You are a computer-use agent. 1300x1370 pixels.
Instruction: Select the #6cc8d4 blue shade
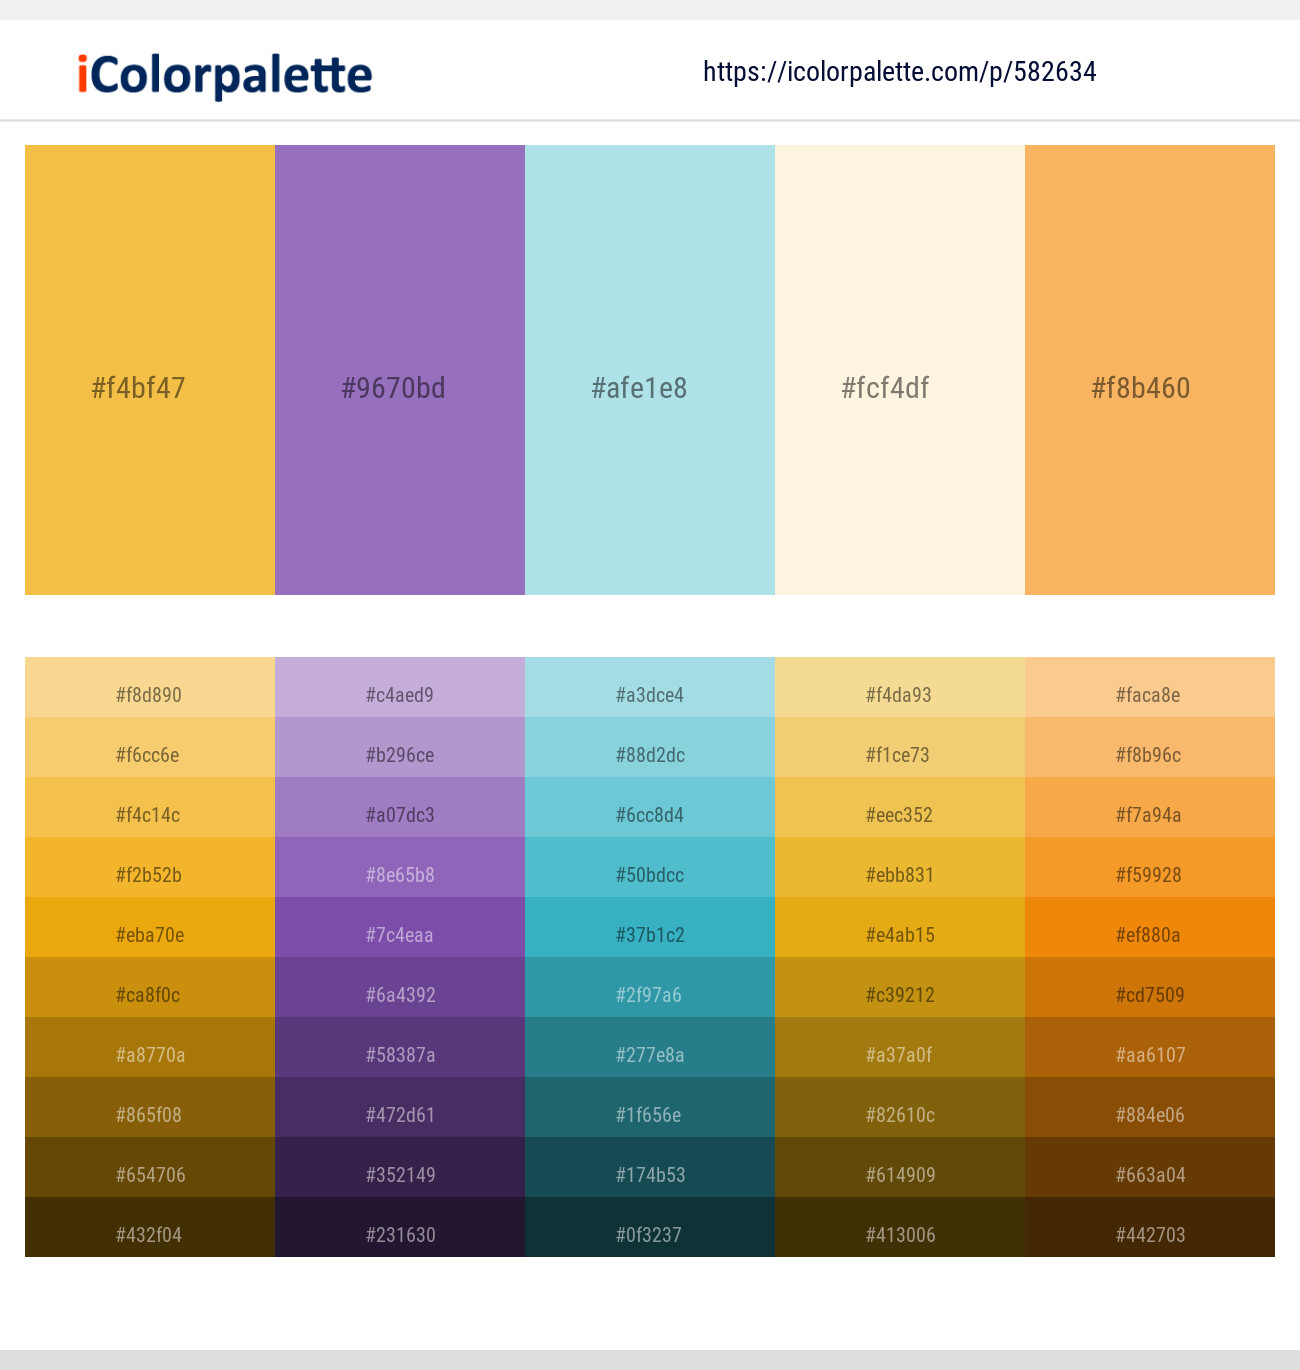click(650, 807)
